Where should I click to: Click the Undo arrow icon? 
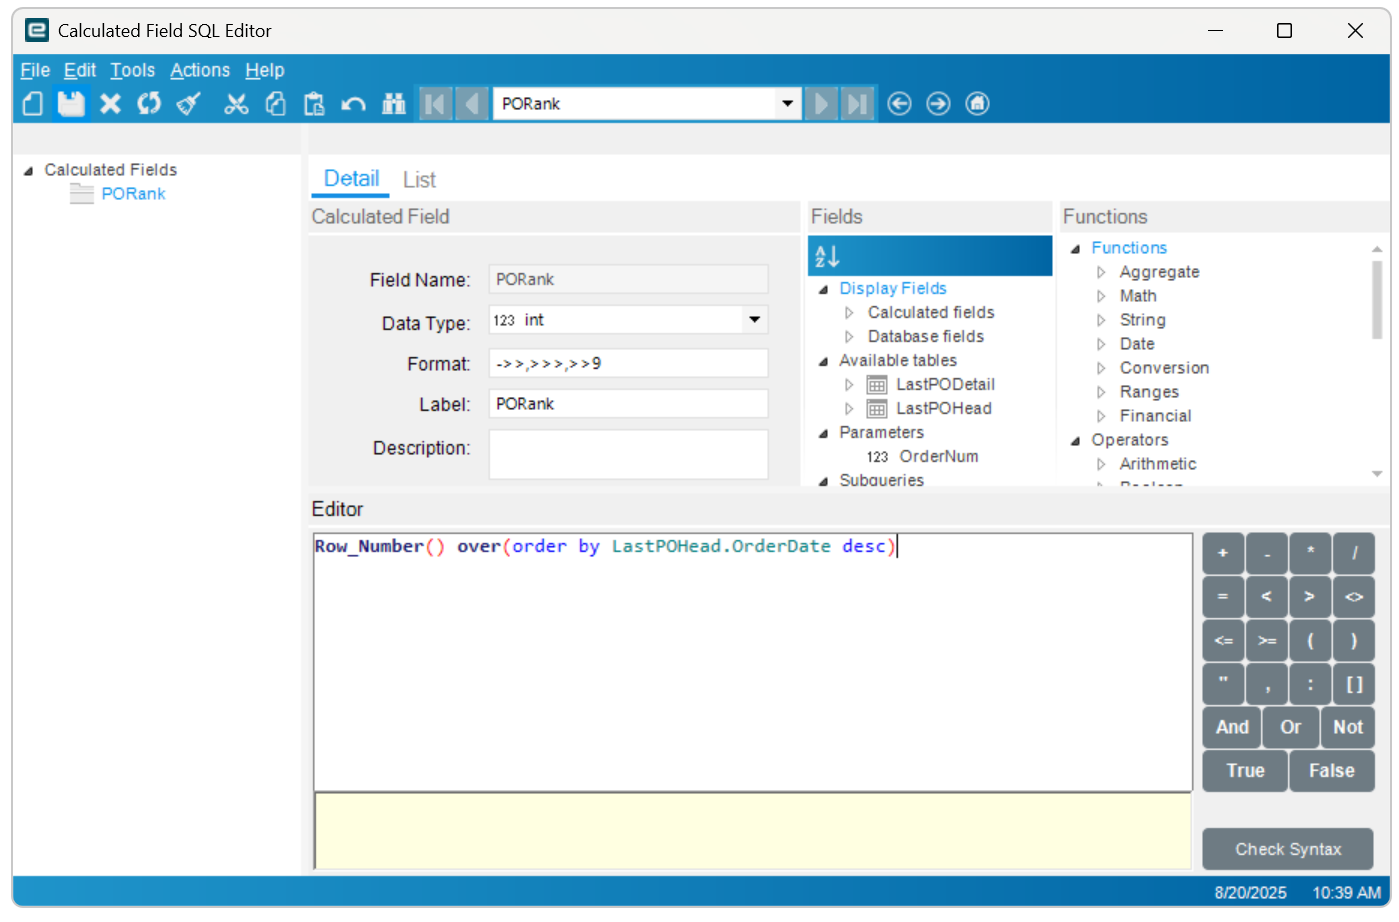(x=353, y=104)
